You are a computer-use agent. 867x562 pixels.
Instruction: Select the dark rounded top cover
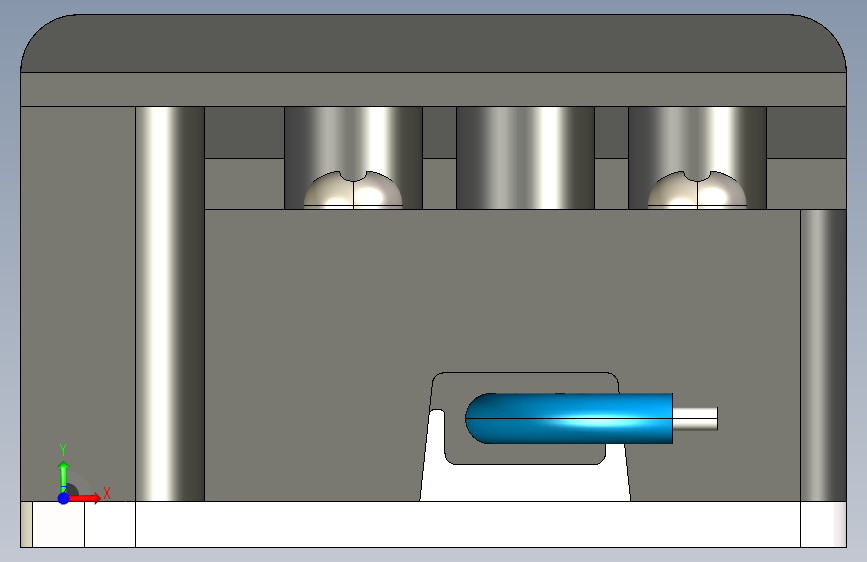434,43
